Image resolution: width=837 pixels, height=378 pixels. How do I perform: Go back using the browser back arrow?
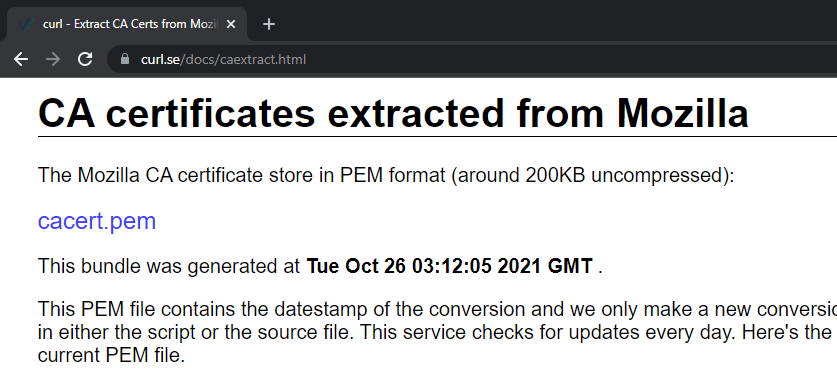[x=21, y=59]
